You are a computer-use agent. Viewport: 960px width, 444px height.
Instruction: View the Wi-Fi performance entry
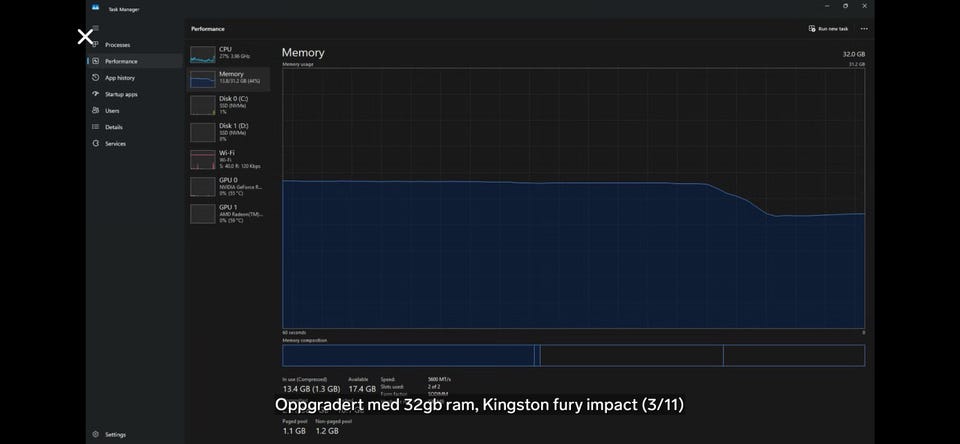pos(228,159)
